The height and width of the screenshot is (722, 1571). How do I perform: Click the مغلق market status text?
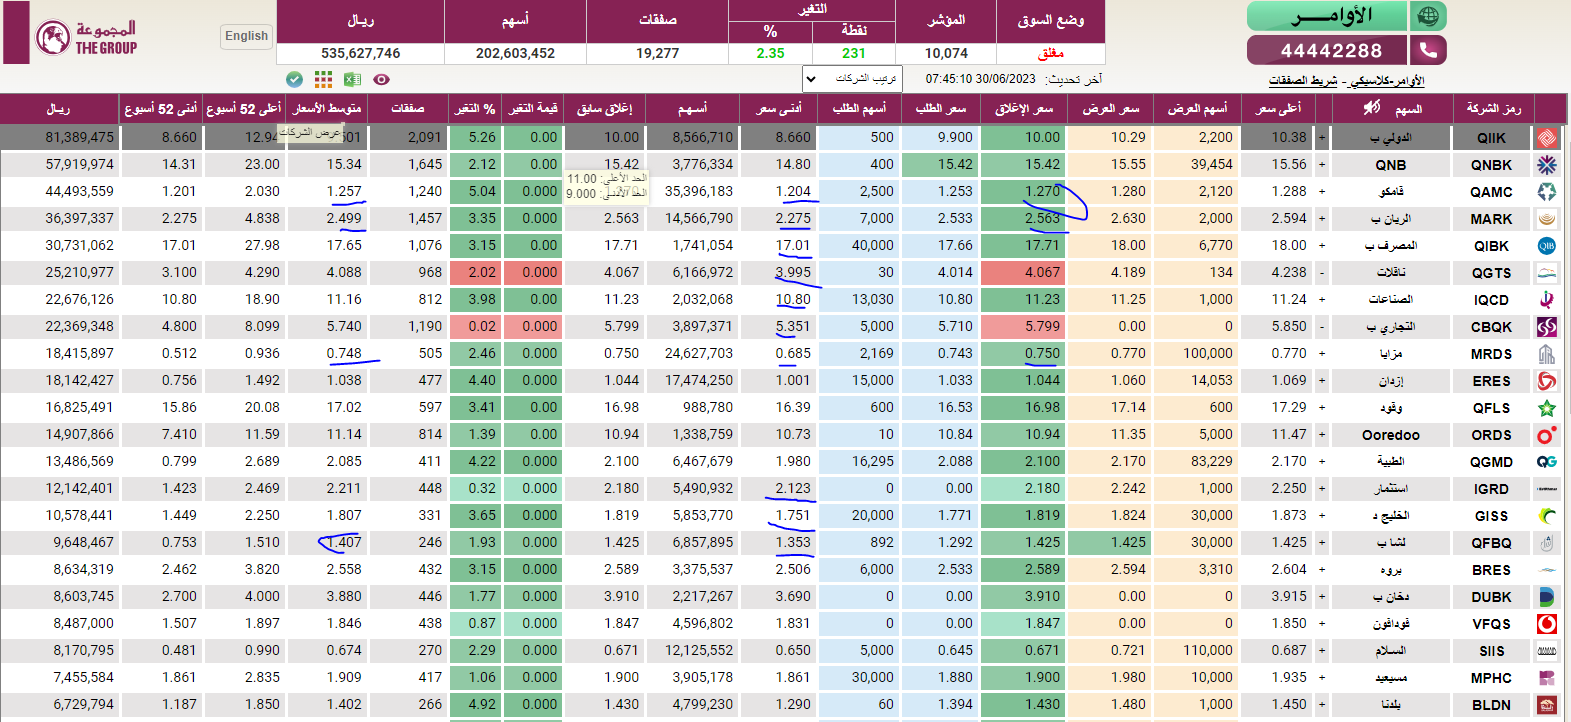(1050, 53)
